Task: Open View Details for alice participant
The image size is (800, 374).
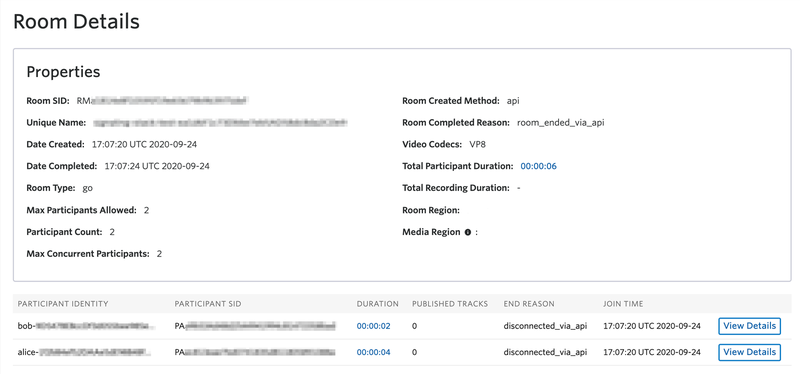Action: coord(749,352)
